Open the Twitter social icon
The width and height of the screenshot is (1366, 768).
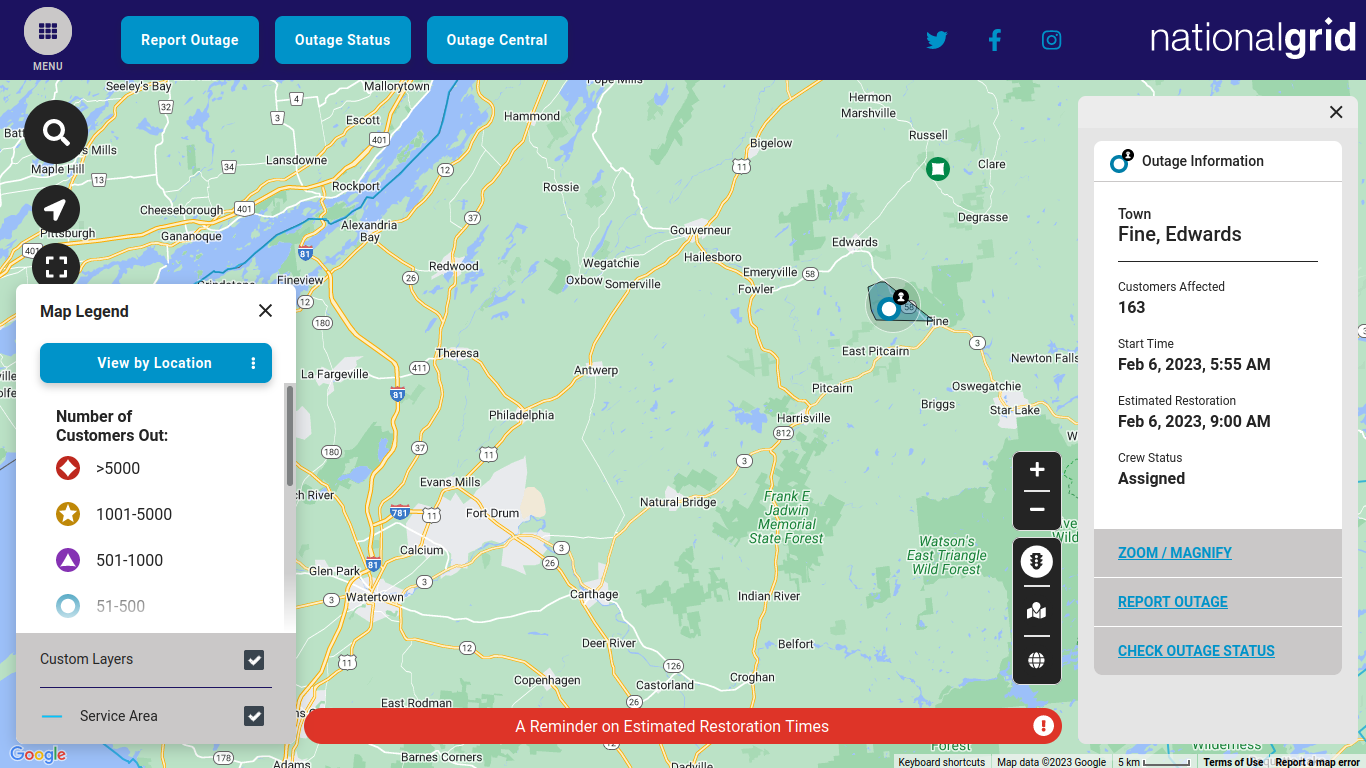[936, 40]
